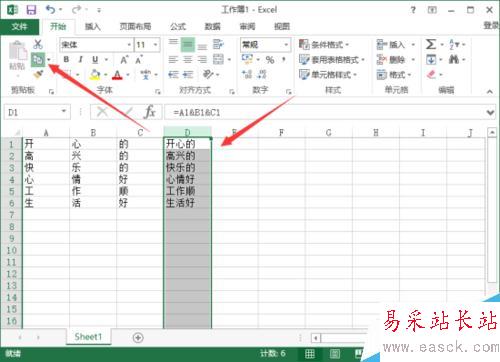Increase indent icon
This screenshot has height=362, width=500.
(188, 74)
